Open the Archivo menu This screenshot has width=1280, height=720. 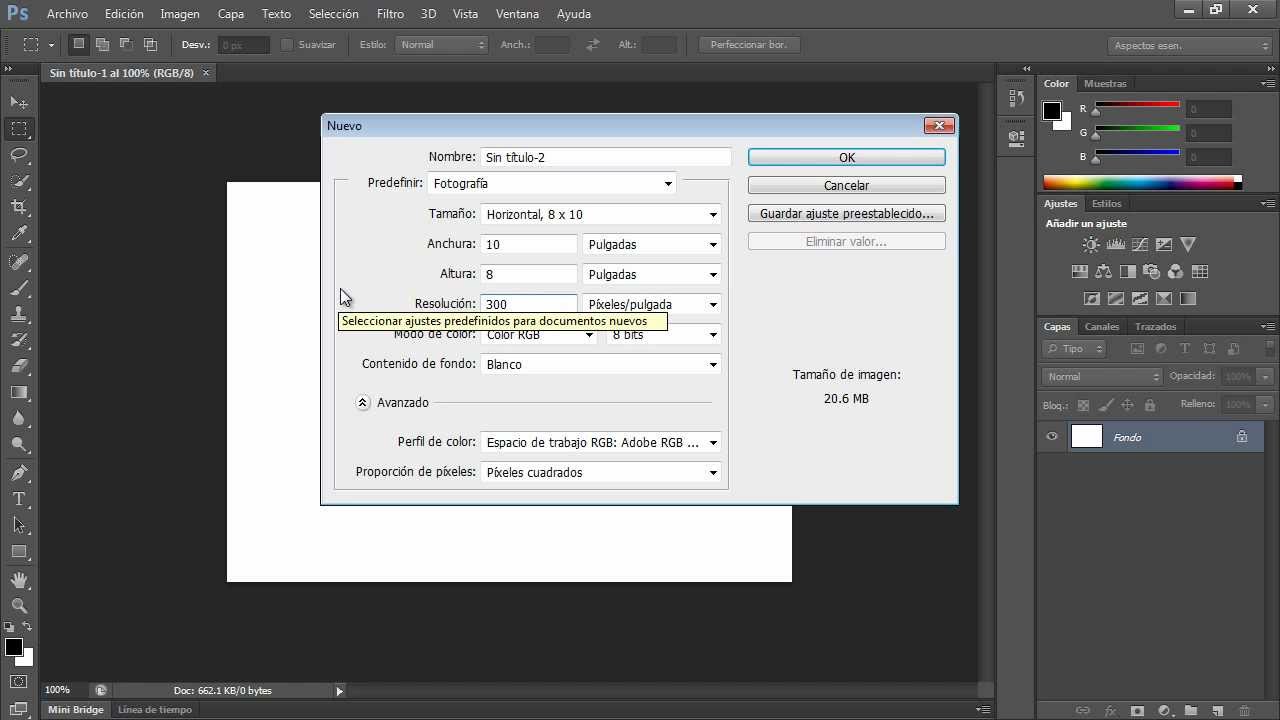click(67, 14)
